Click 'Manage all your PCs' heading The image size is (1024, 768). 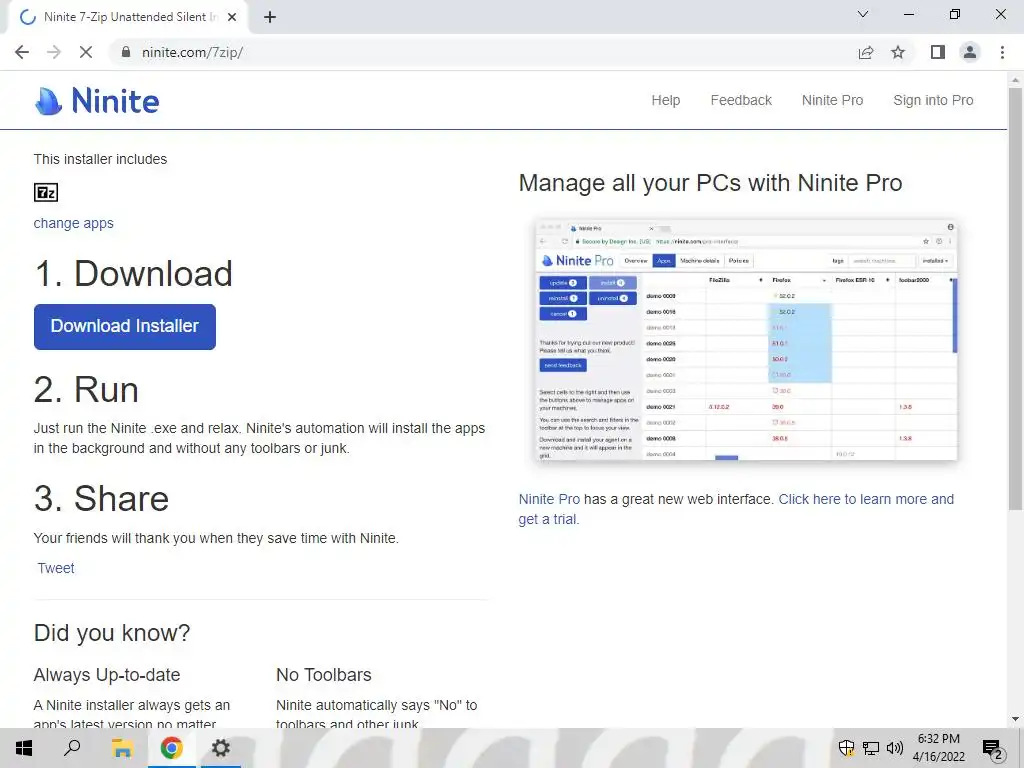coord(711,183)
